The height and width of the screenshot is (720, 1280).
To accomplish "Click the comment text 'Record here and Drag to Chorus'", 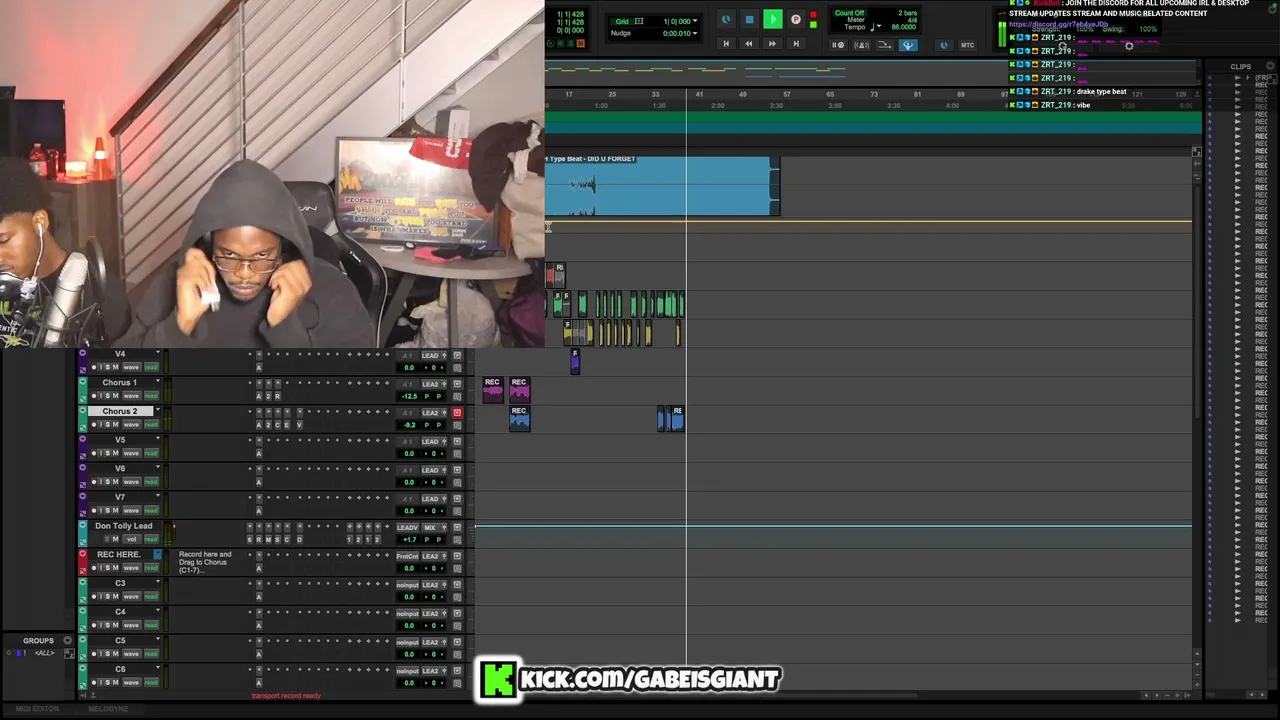I will pos(205,562).
